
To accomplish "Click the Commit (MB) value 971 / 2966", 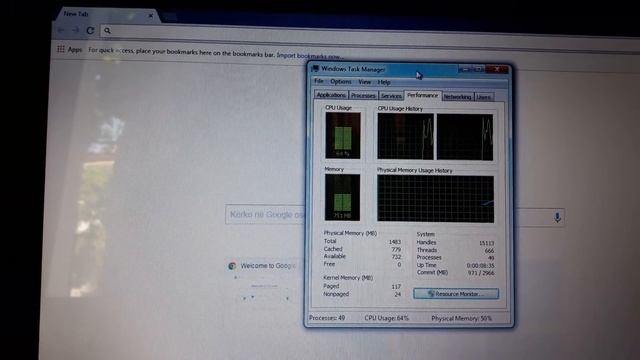I will click(x=481, y=273).
